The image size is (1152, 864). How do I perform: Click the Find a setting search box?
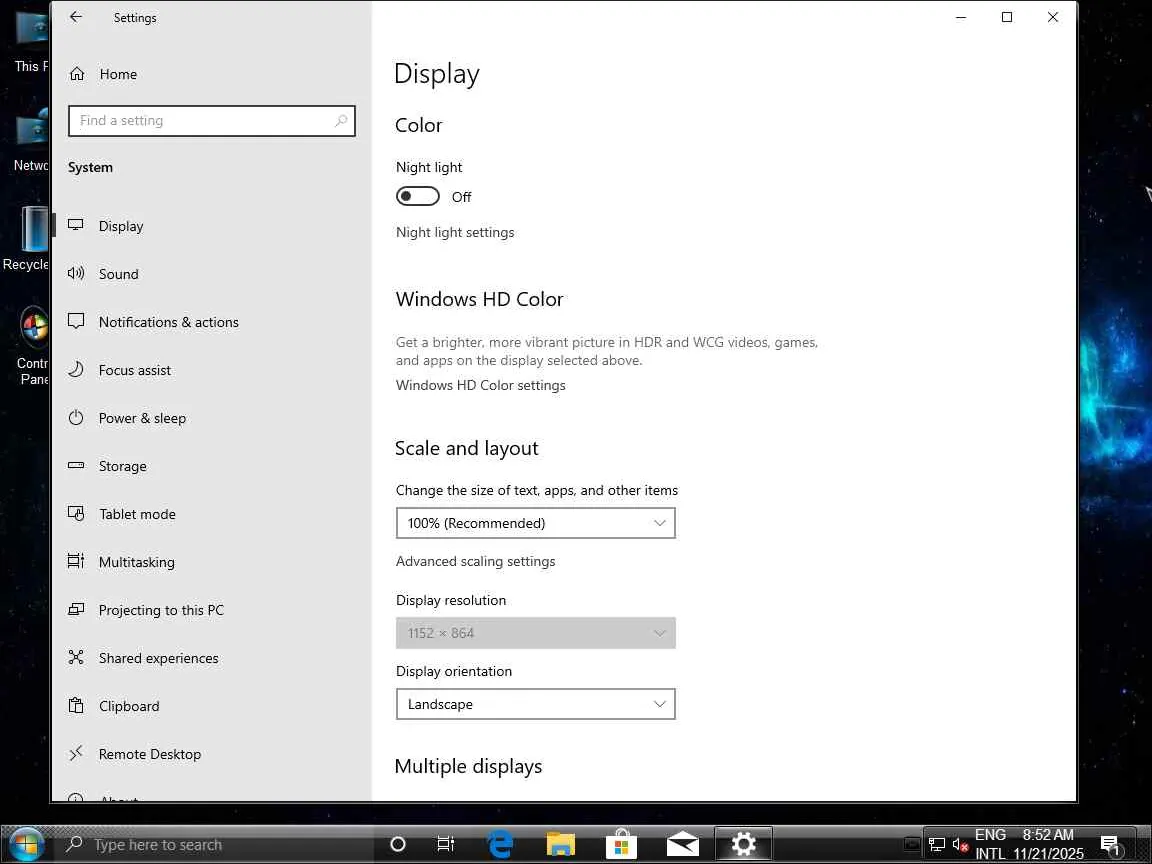(x=212, y=120)
